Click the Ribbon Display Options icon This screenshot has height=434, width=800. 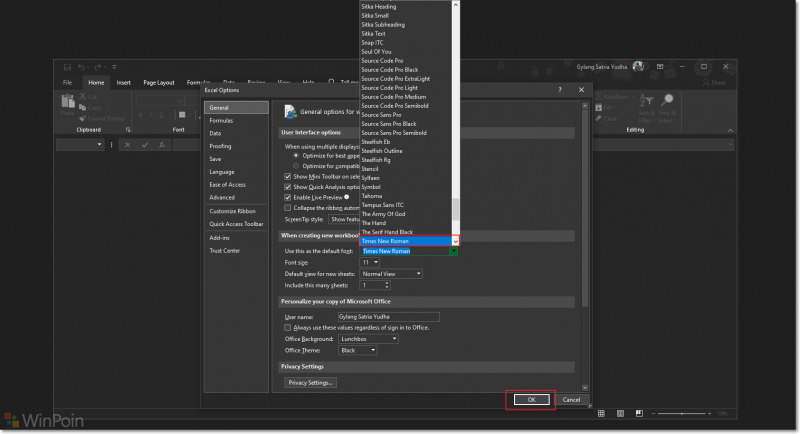click(x=660, y=67)
